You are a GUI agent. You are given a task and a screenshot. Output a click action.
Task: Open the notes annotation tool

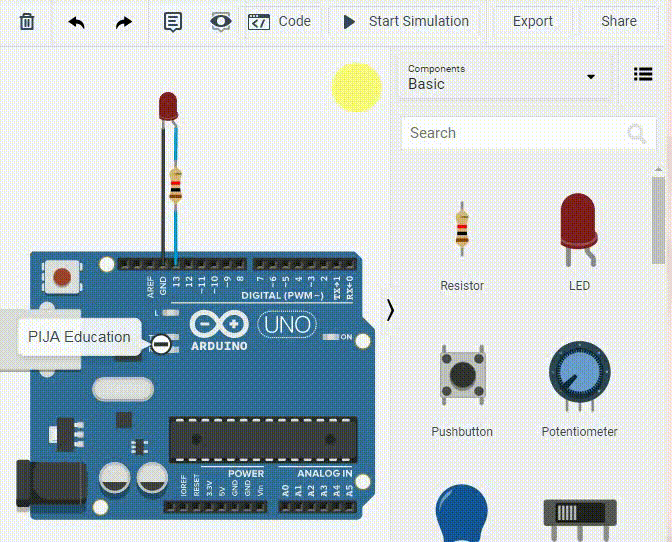click(173, 21)
